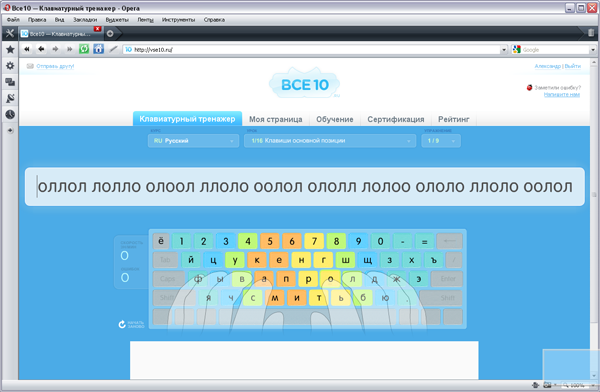Open the closed tabs trash icon
Screen dimensions: 600x392
pyautogui.click(x=591, y=33)
